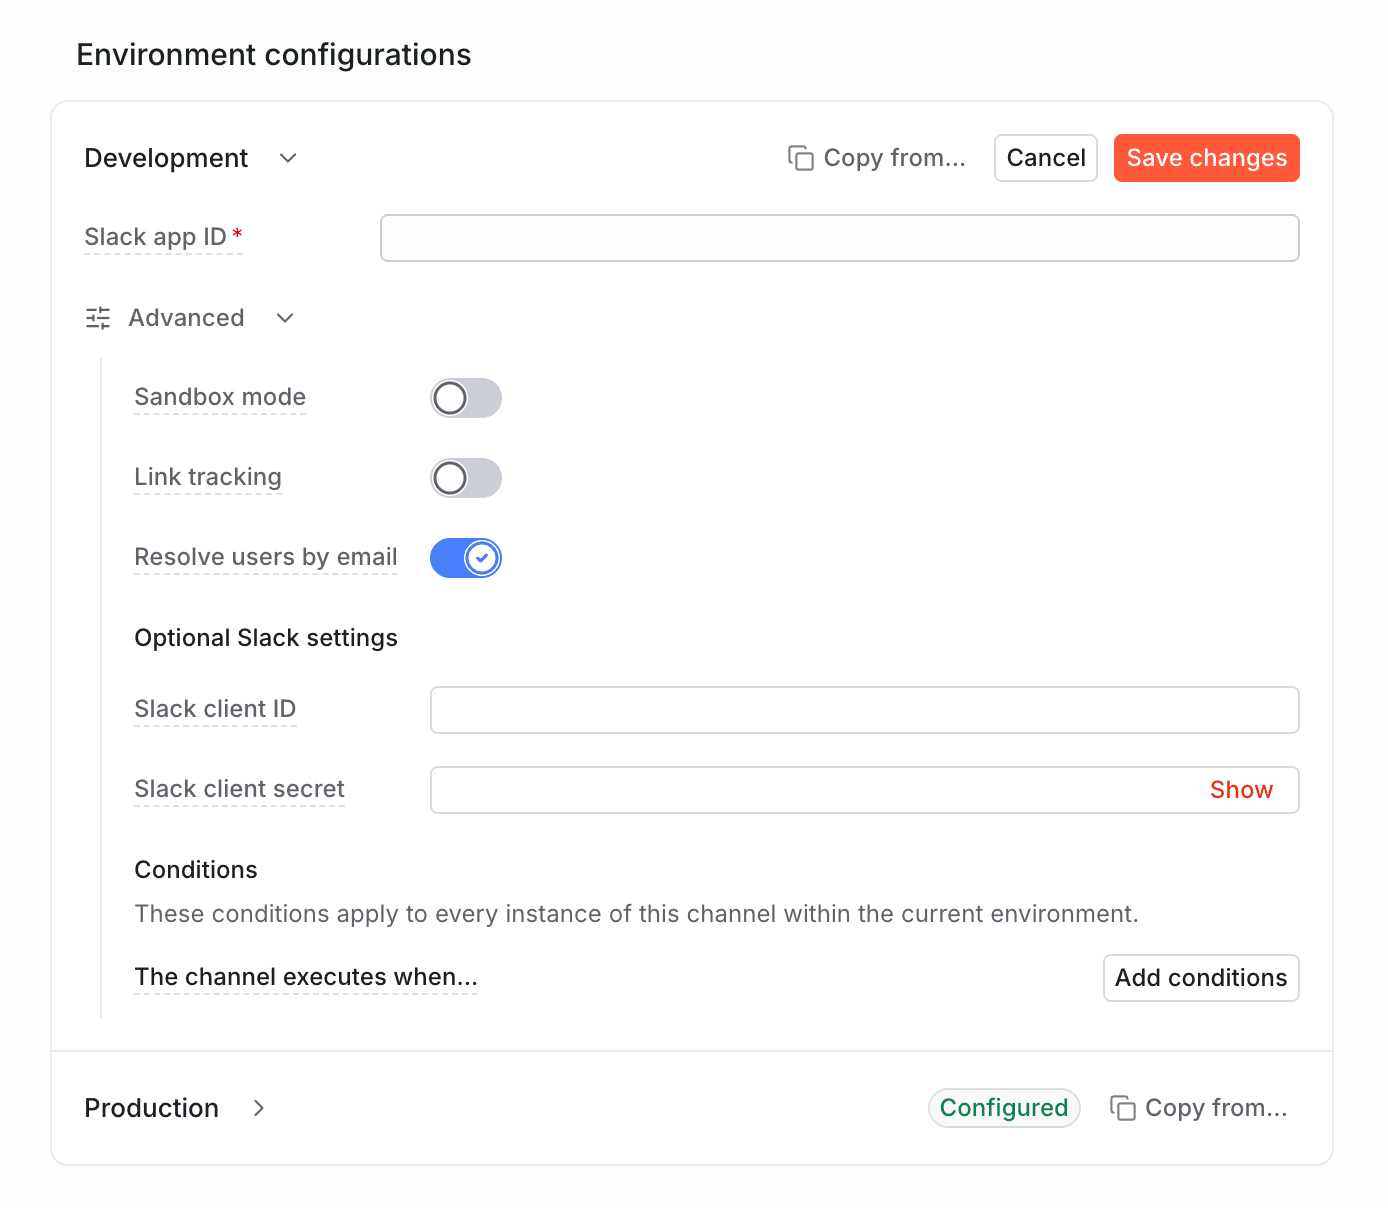Click the Link tracking label
The height and width of the screenshot is (1208, 1388).
pos(208,478)
